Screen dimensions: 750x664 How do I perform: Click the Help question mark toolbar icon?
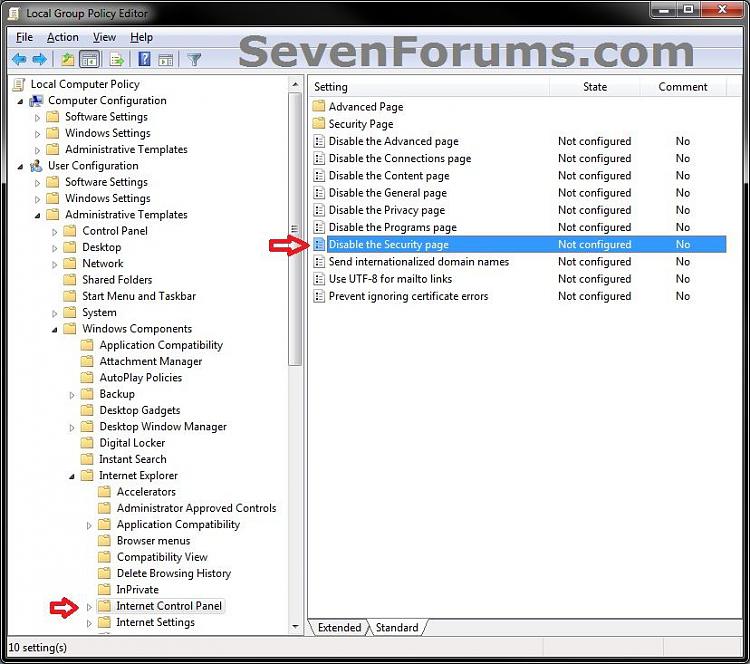click(x=144, y=59)
